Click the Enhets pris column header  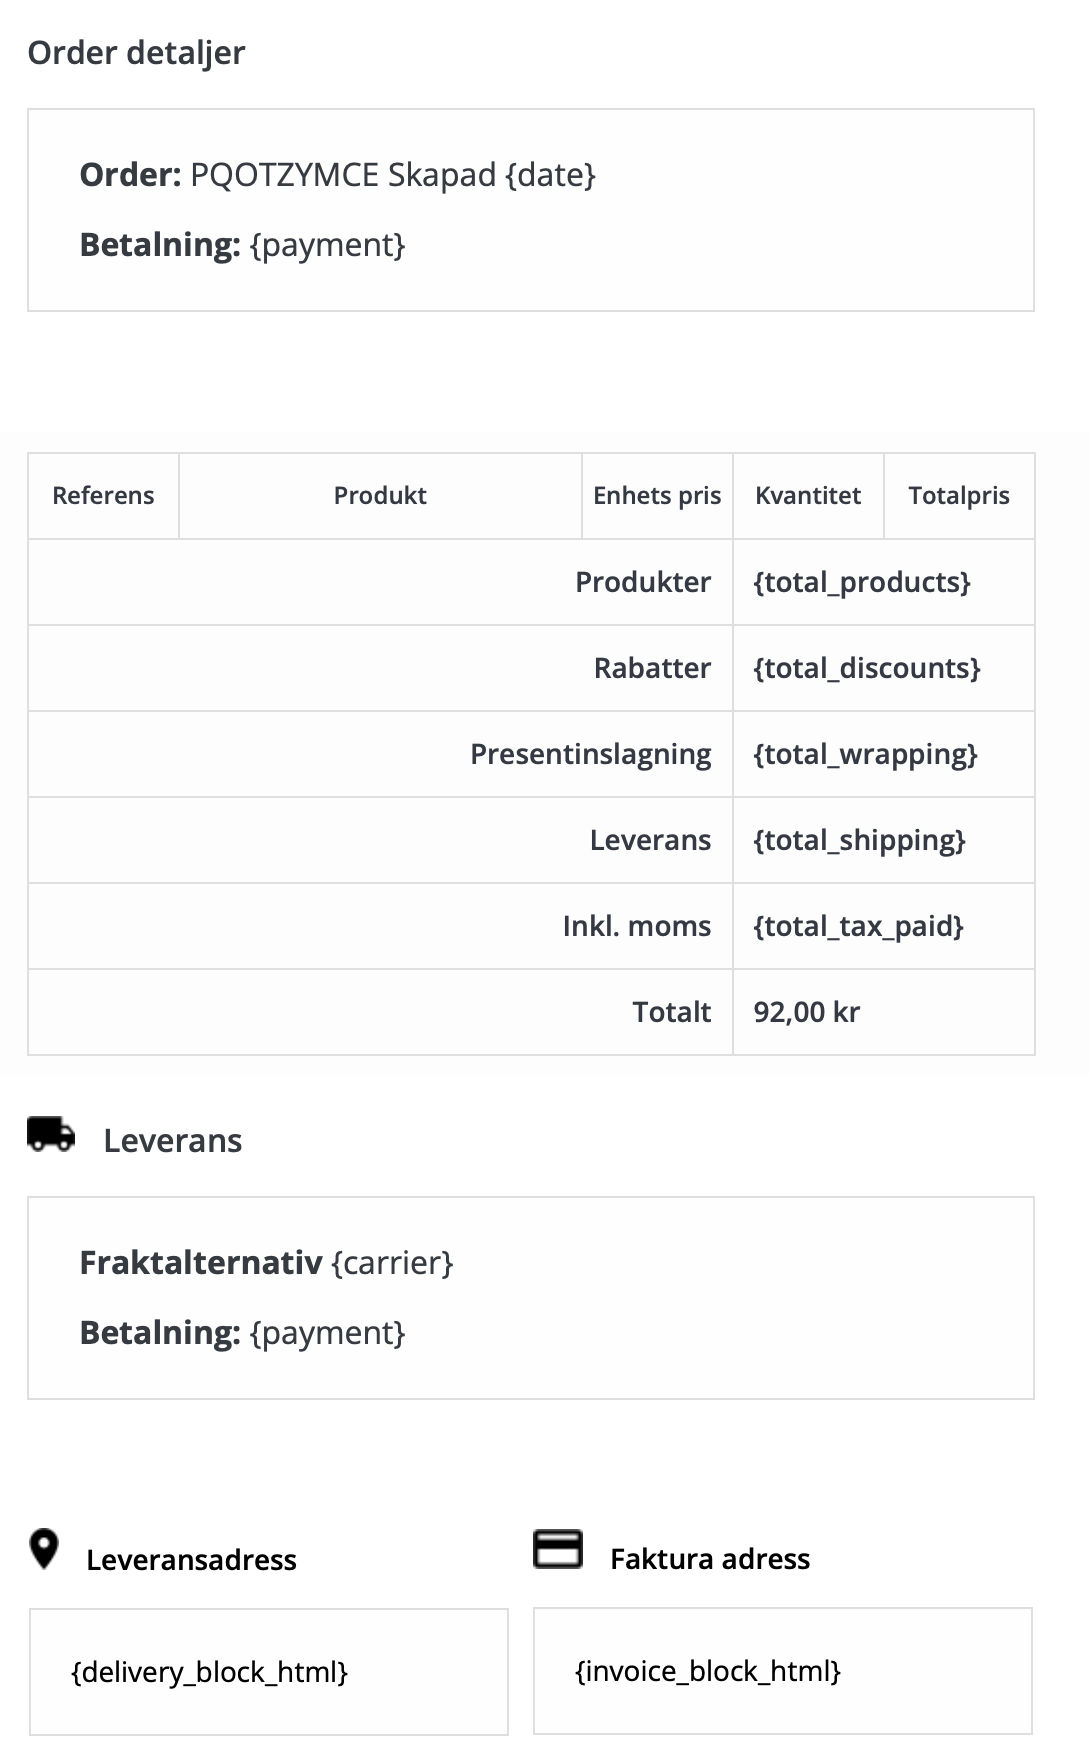[x=657, y=496]
